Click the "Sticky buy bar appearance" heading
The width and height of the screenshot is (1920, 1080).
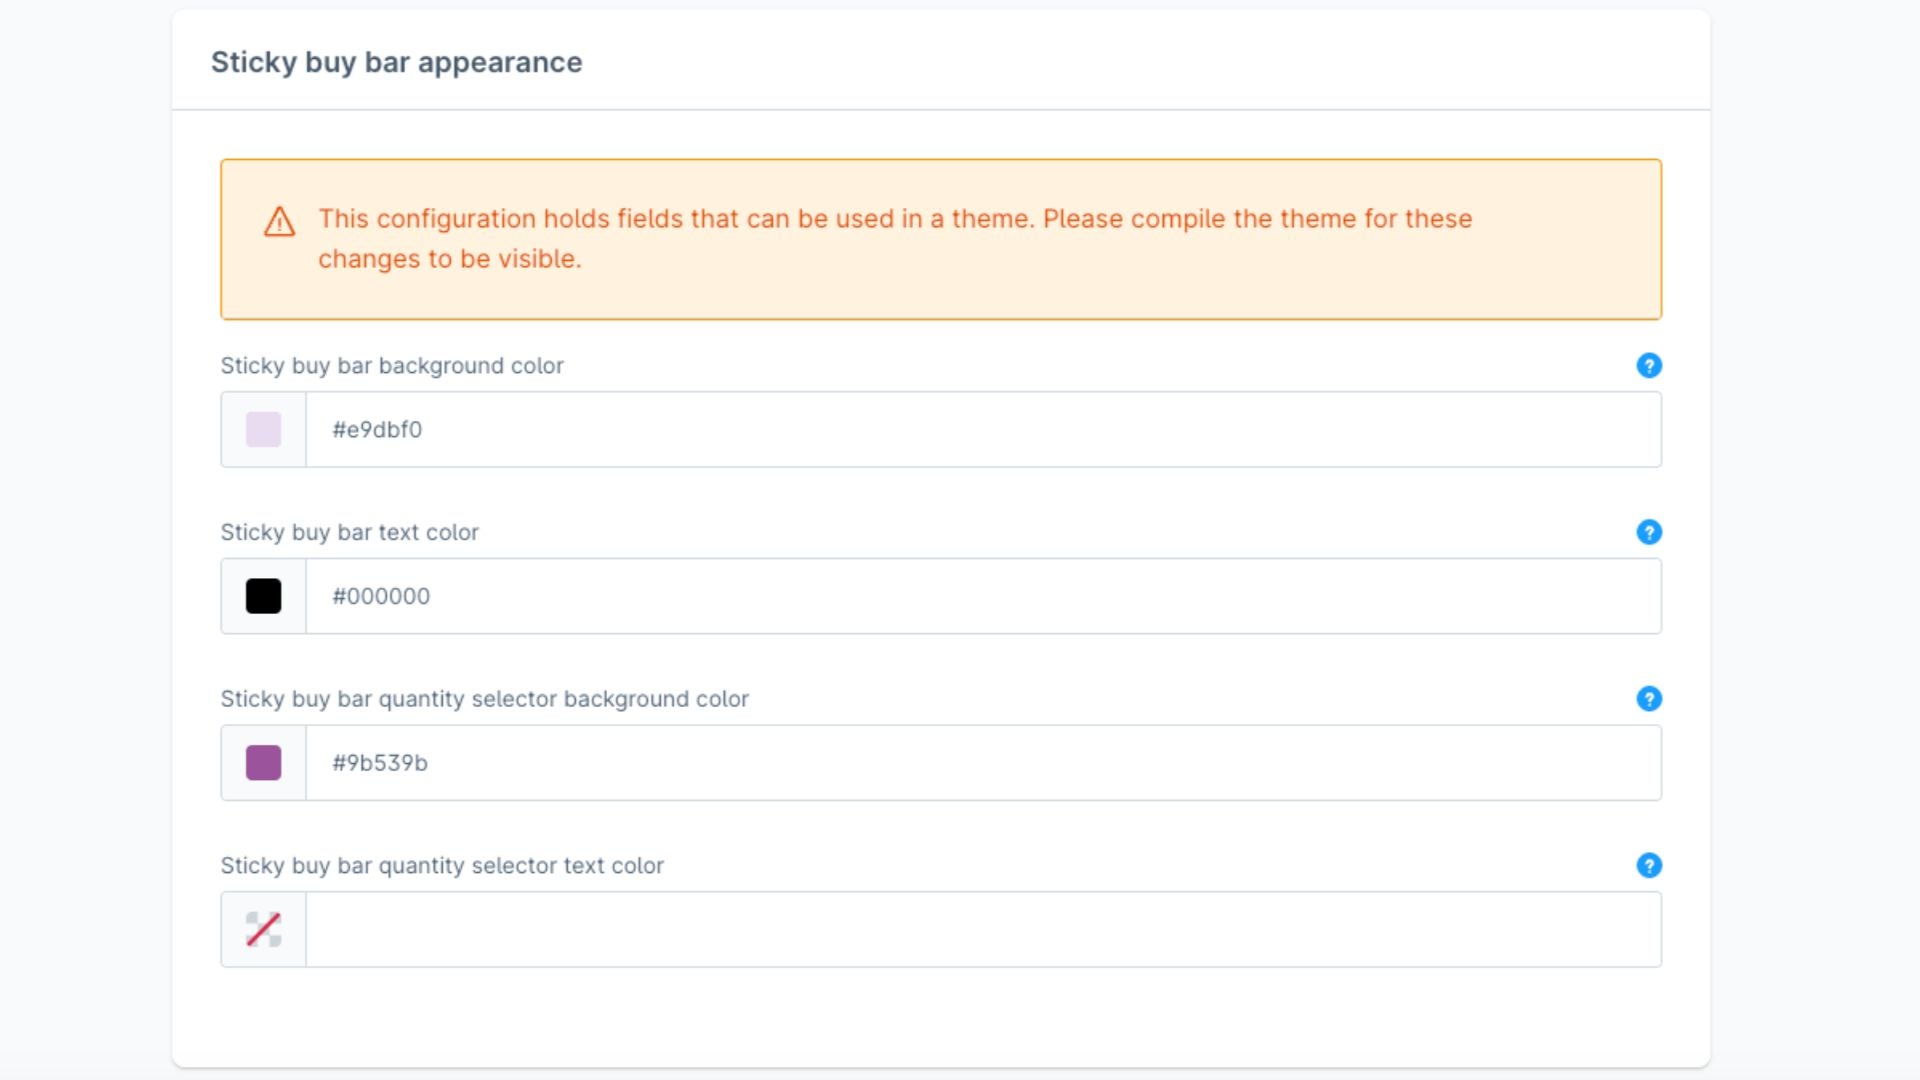point(396,62)
